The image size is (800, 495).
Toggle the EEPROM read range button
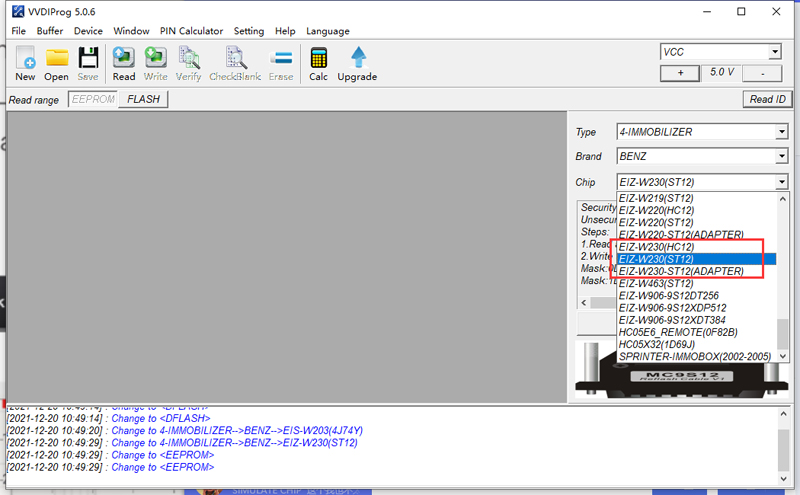pos(93,99)
